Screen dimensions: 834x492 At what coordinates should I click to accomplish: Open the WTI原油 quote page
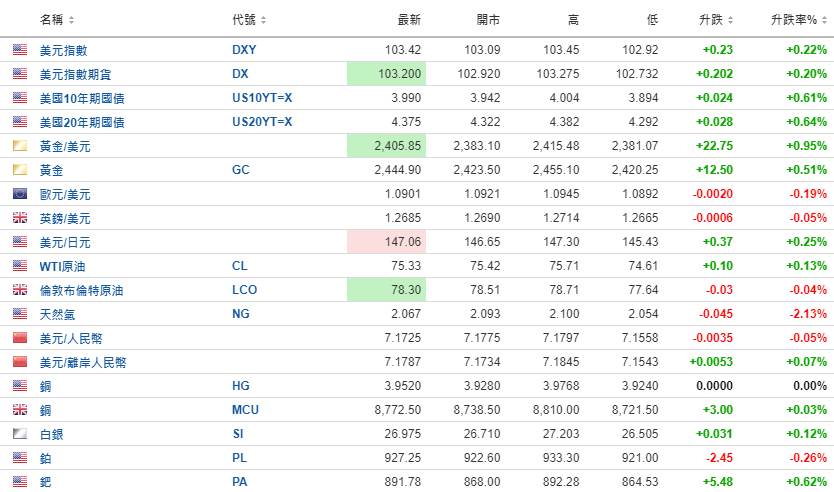(63, 266)
